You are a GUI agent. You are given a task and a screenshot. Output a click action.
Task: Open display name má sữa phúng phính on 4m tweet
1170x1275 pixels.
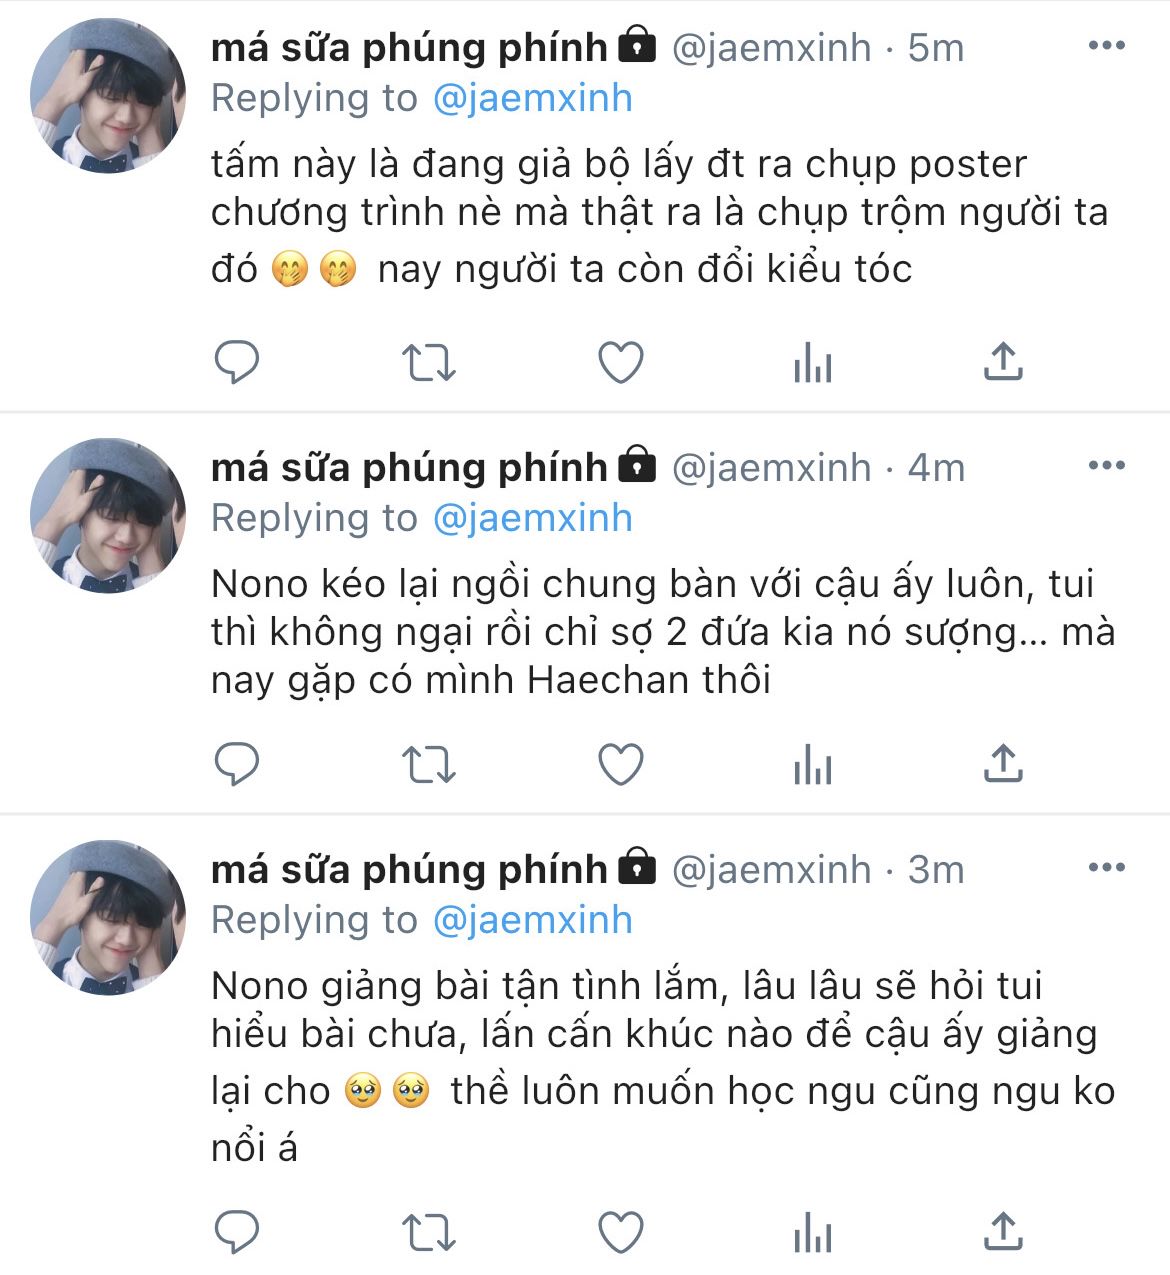pos(409,467)
